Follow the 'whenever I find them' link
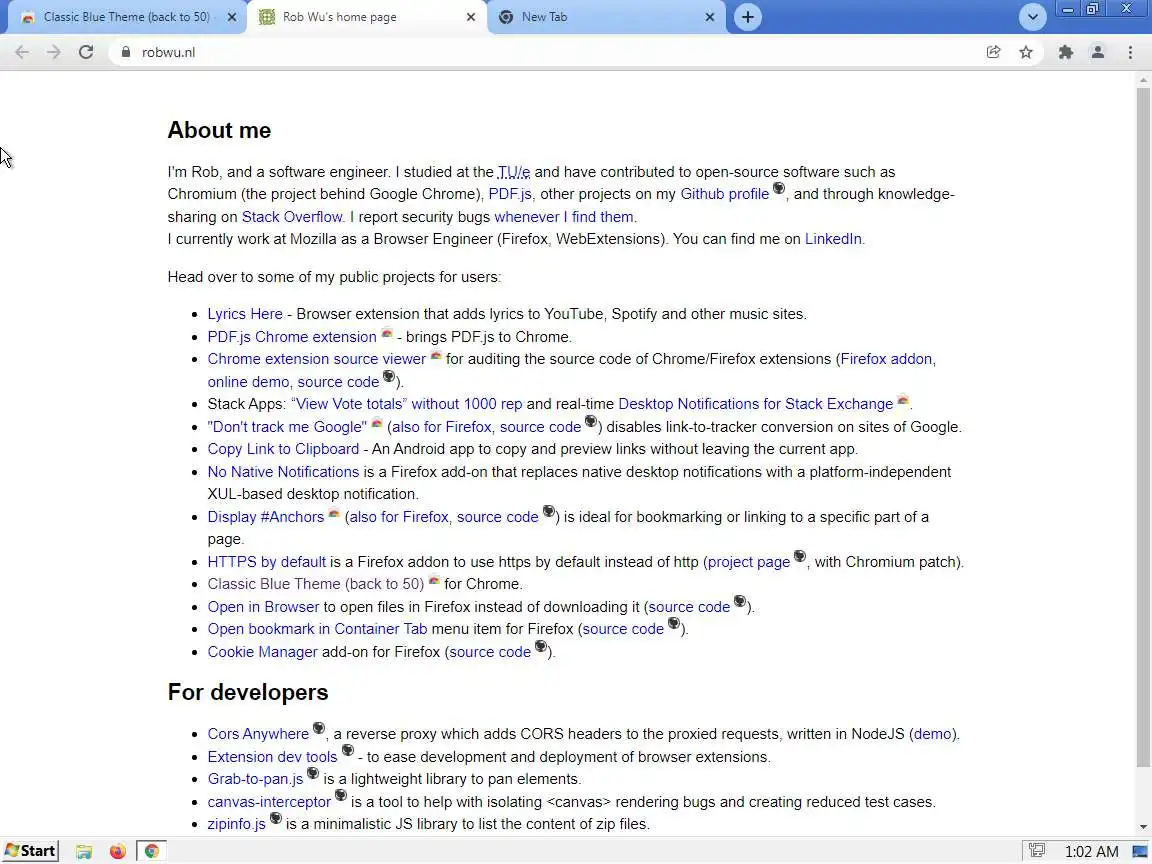Screen dimensions: 1152x864 point(564,217)
